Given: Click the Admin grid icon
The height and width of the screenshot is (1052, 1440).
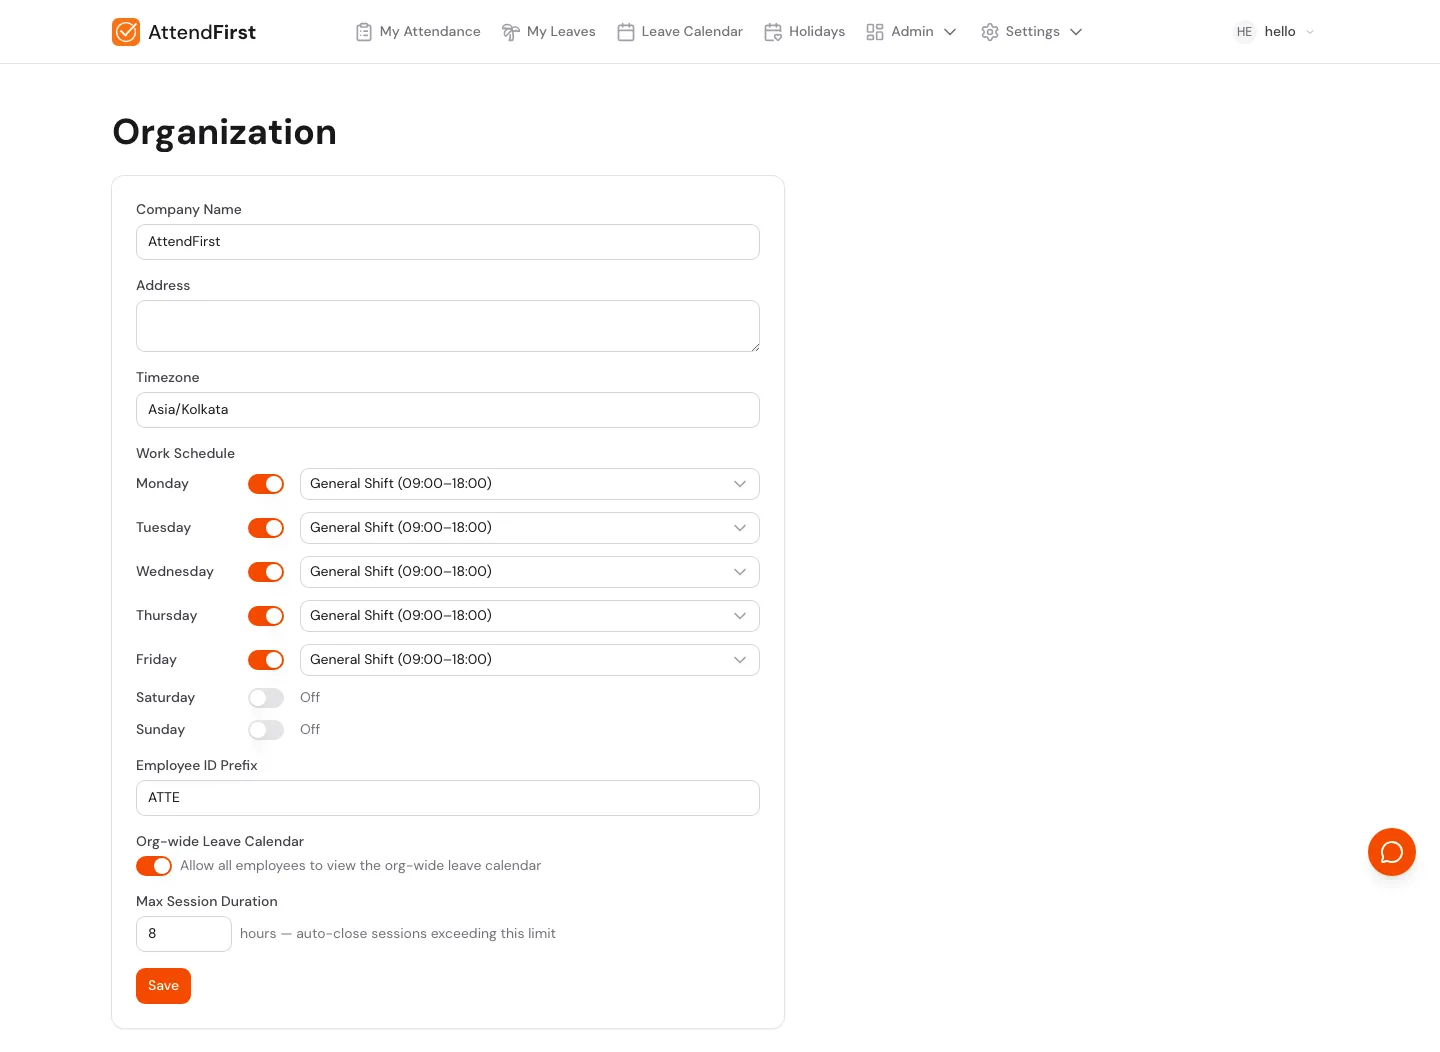Looking at the screenshot, I should click(x=875, y=31).
